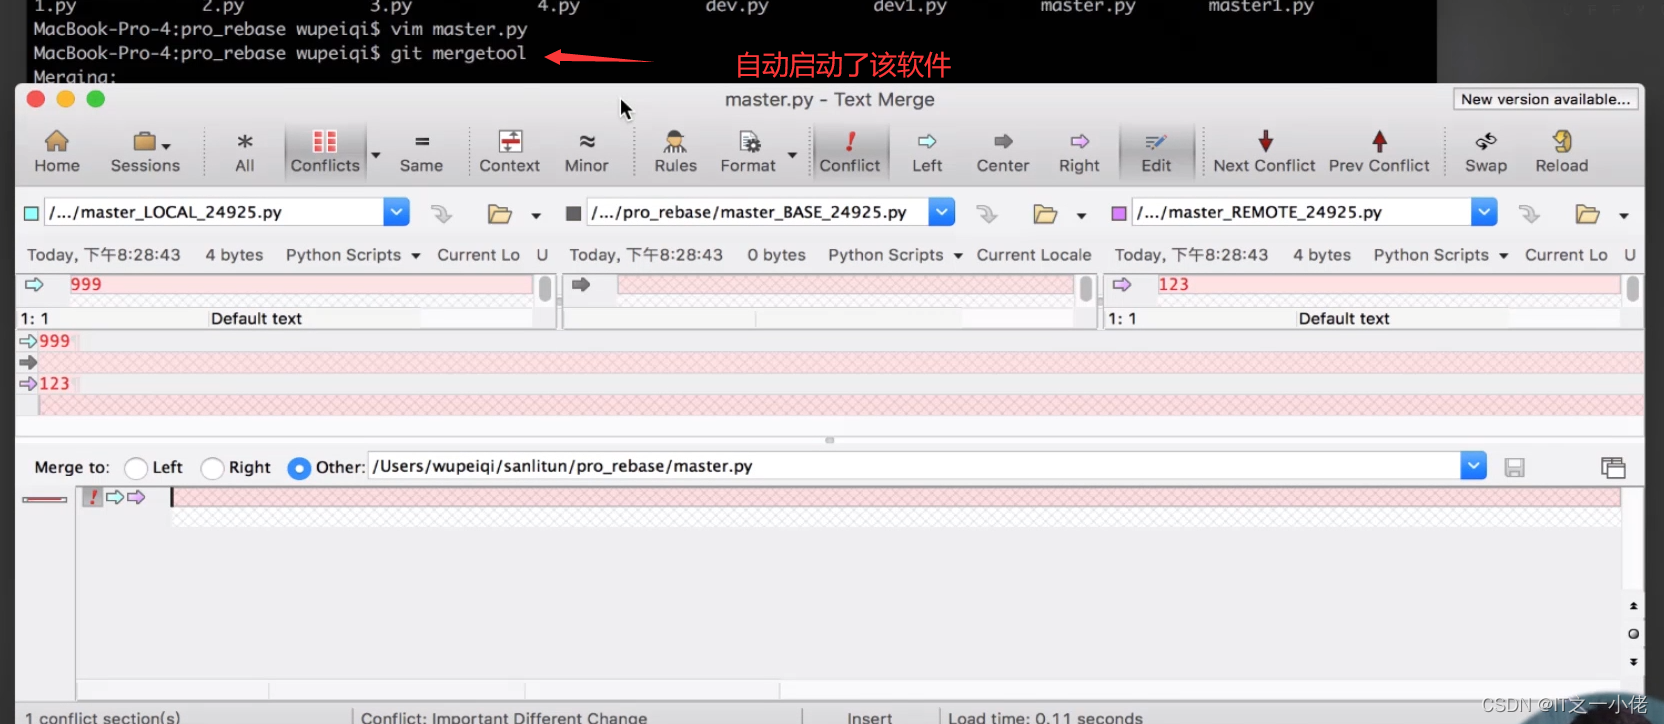Click the center pane vertical scrollbar
Image resolution: width=1664 pixels, height=724 pixels.
pyautogui.click(x=1086, y=289)
